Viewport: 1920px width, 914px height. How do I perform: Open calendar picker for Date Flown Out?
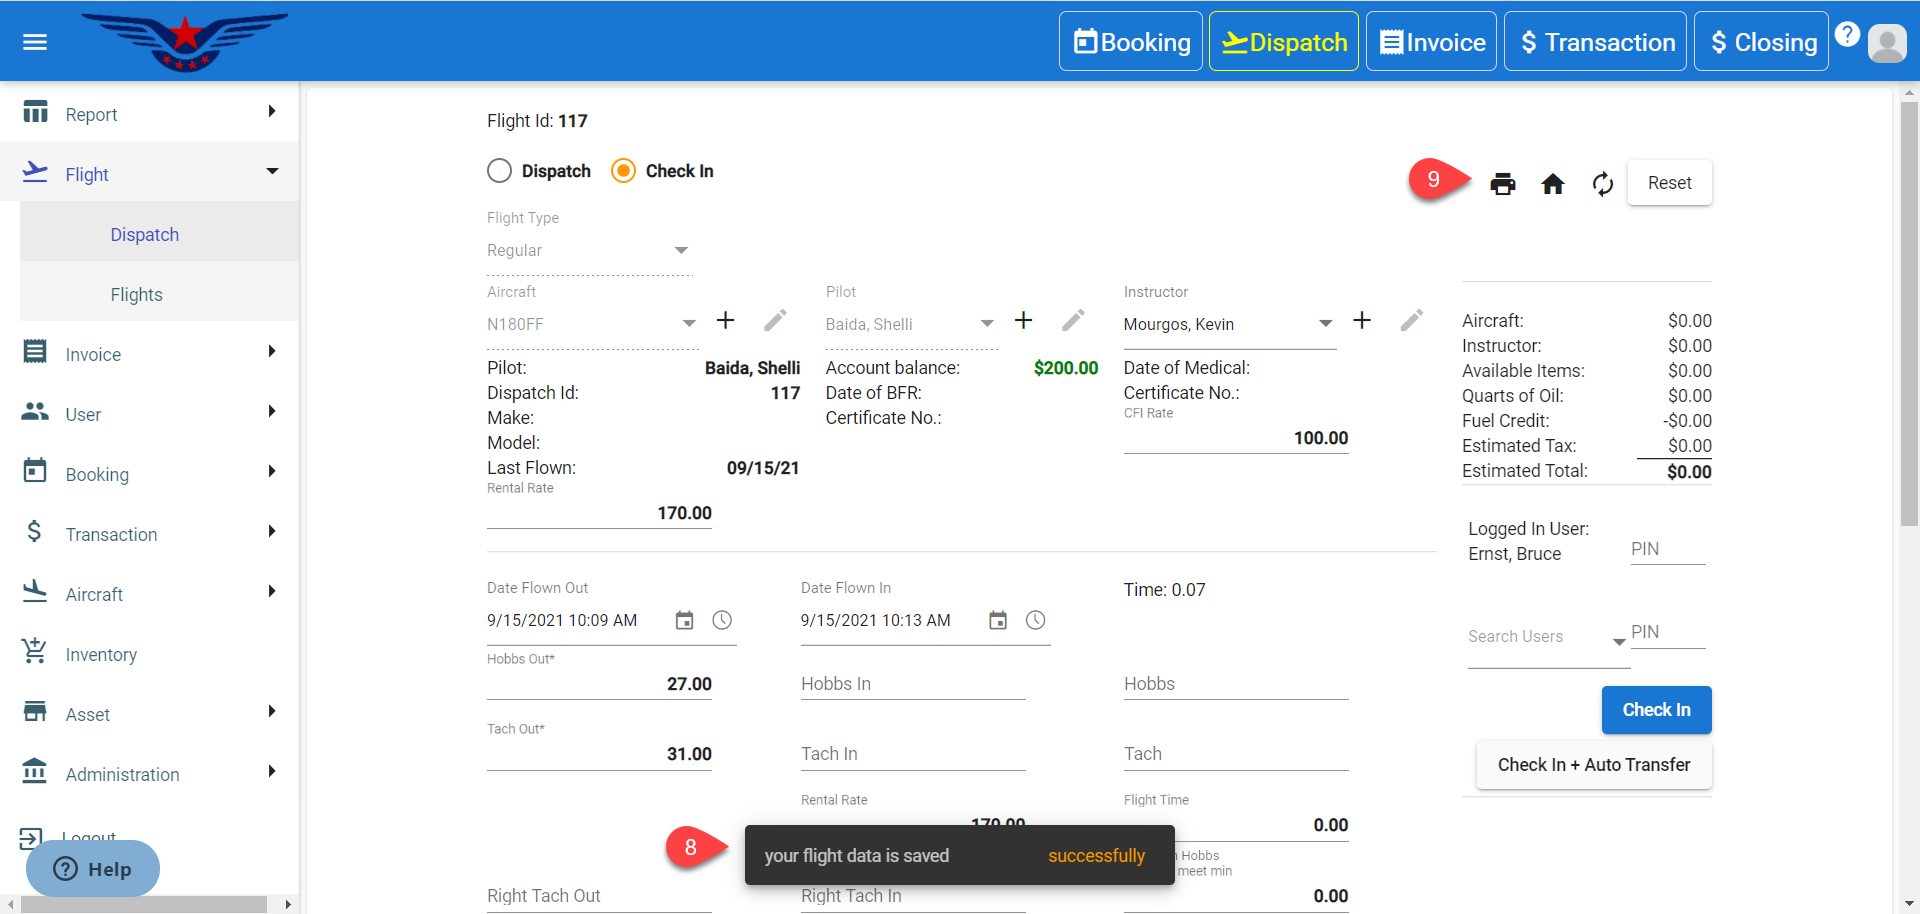[684, 621]
